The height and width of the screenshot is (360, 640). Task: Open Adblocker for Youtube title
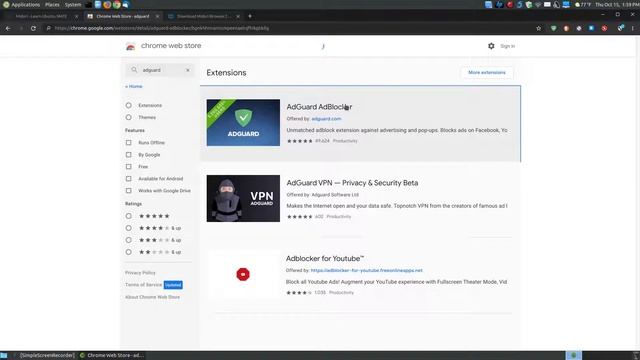click(x=325, y=258)
